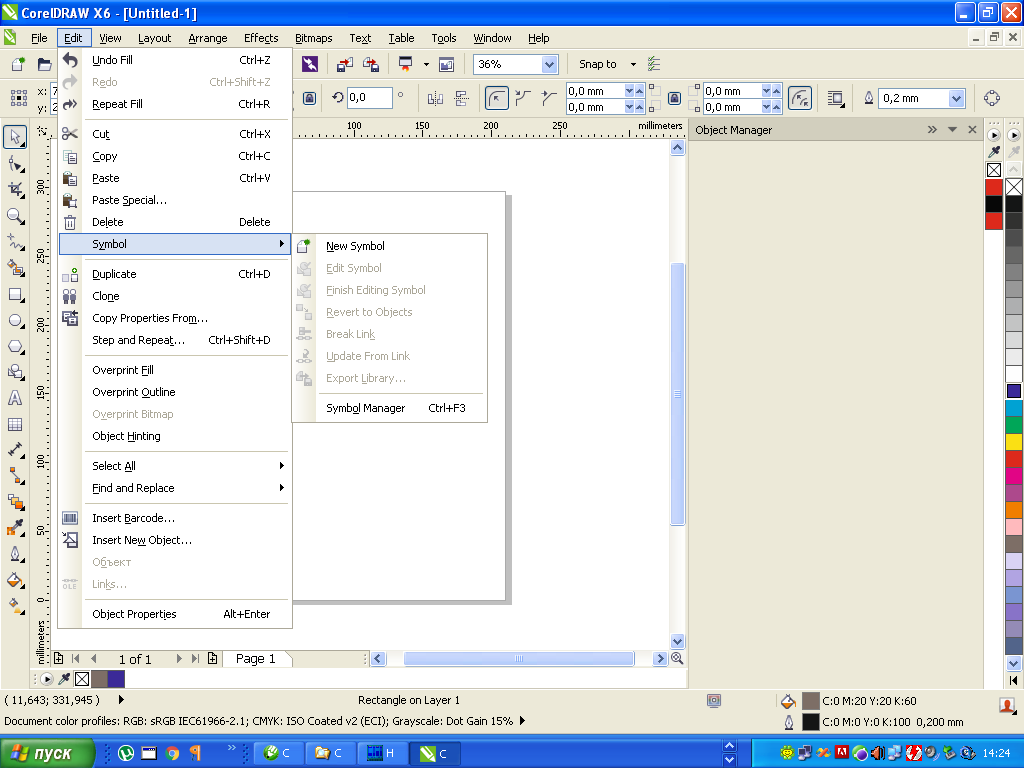Select the Connector tool

click(x=15, y=477)
